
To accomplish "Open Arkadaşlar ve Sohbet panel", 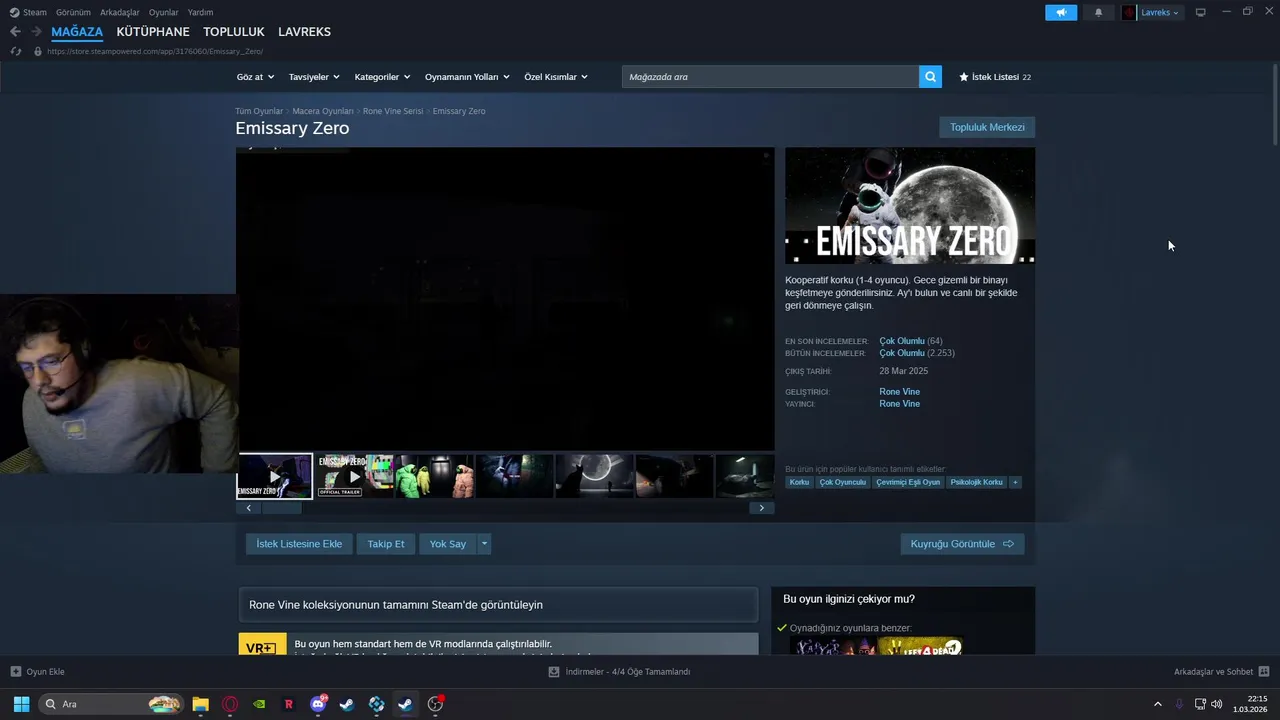I will (1221, 672).
